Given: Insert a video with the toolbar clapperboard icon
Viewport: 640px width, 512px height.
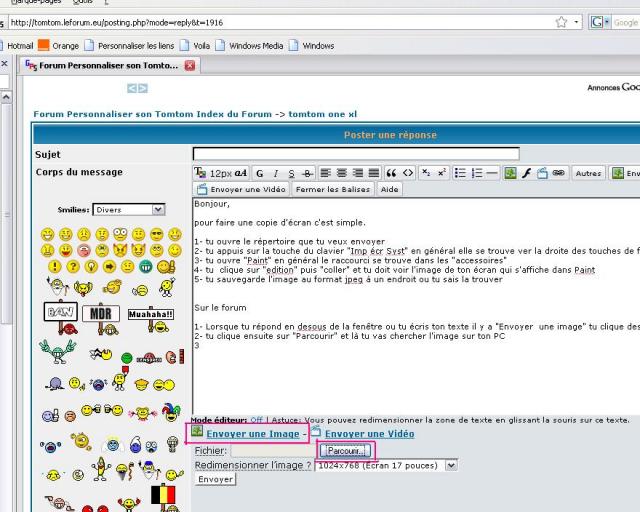Looking at the screenshot, I should 542,173.
